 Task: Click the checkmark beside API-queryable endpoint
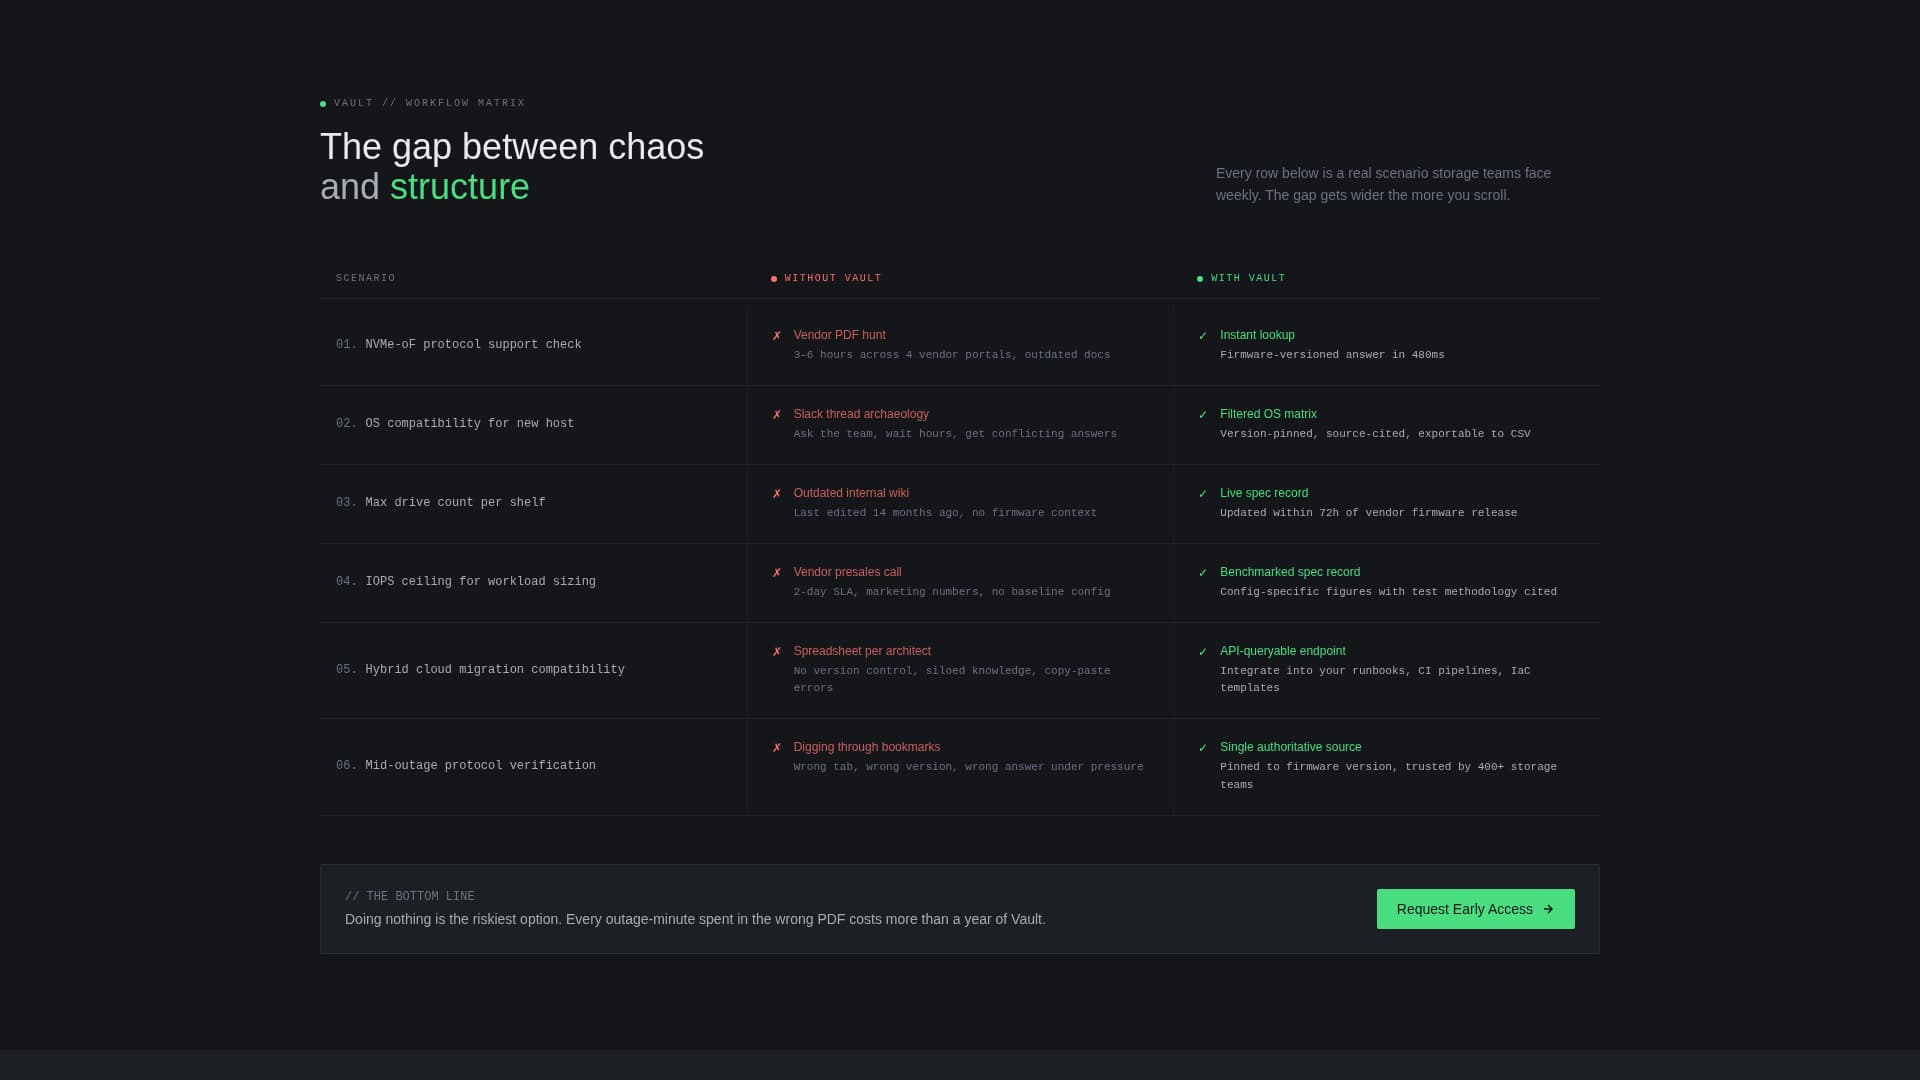[x=1204, y=651]
